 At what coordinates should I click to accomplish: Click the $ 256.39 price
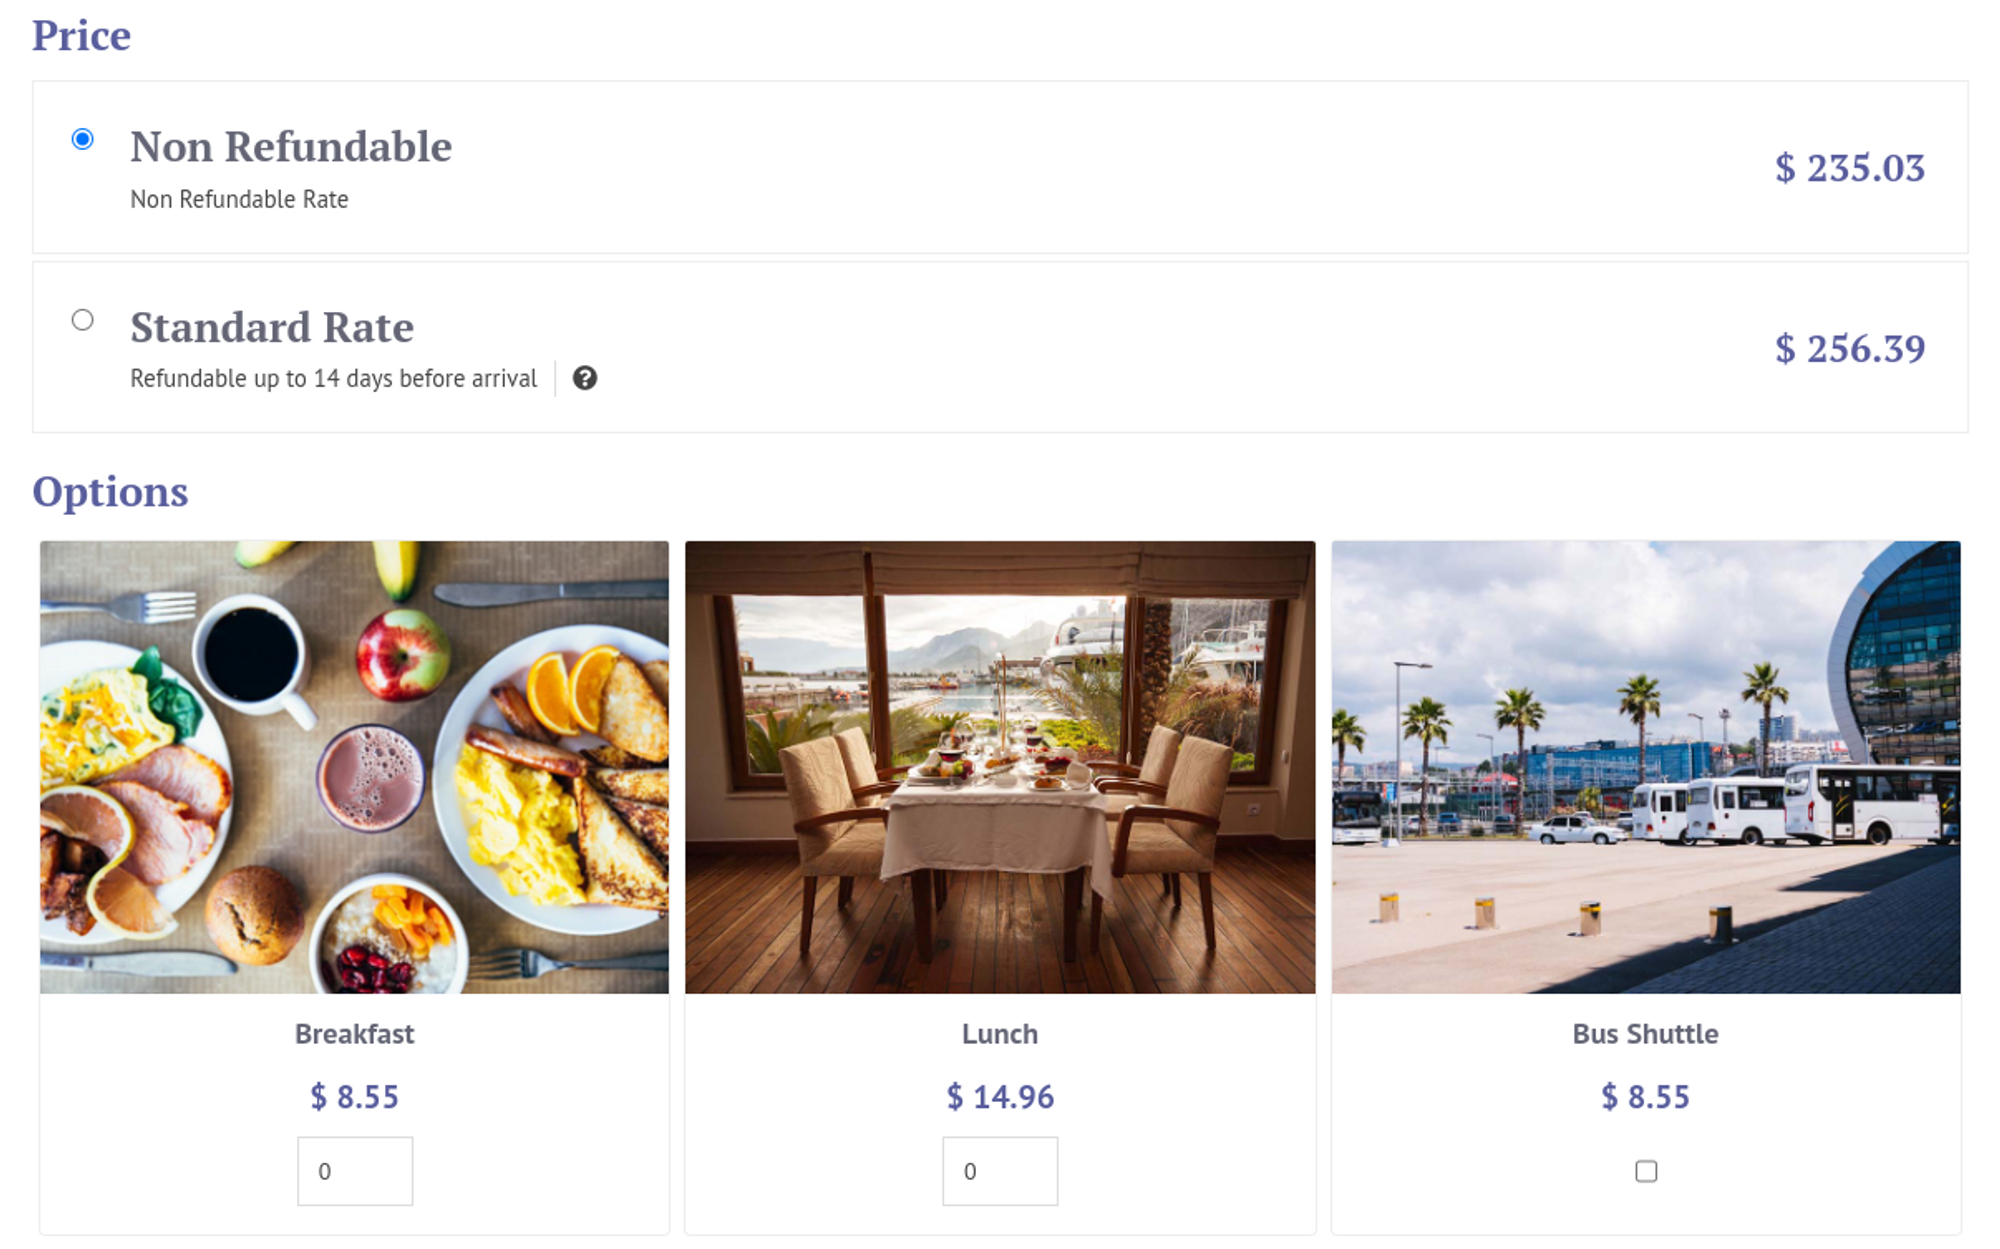pyautogui.click(x=1849, y=349)
